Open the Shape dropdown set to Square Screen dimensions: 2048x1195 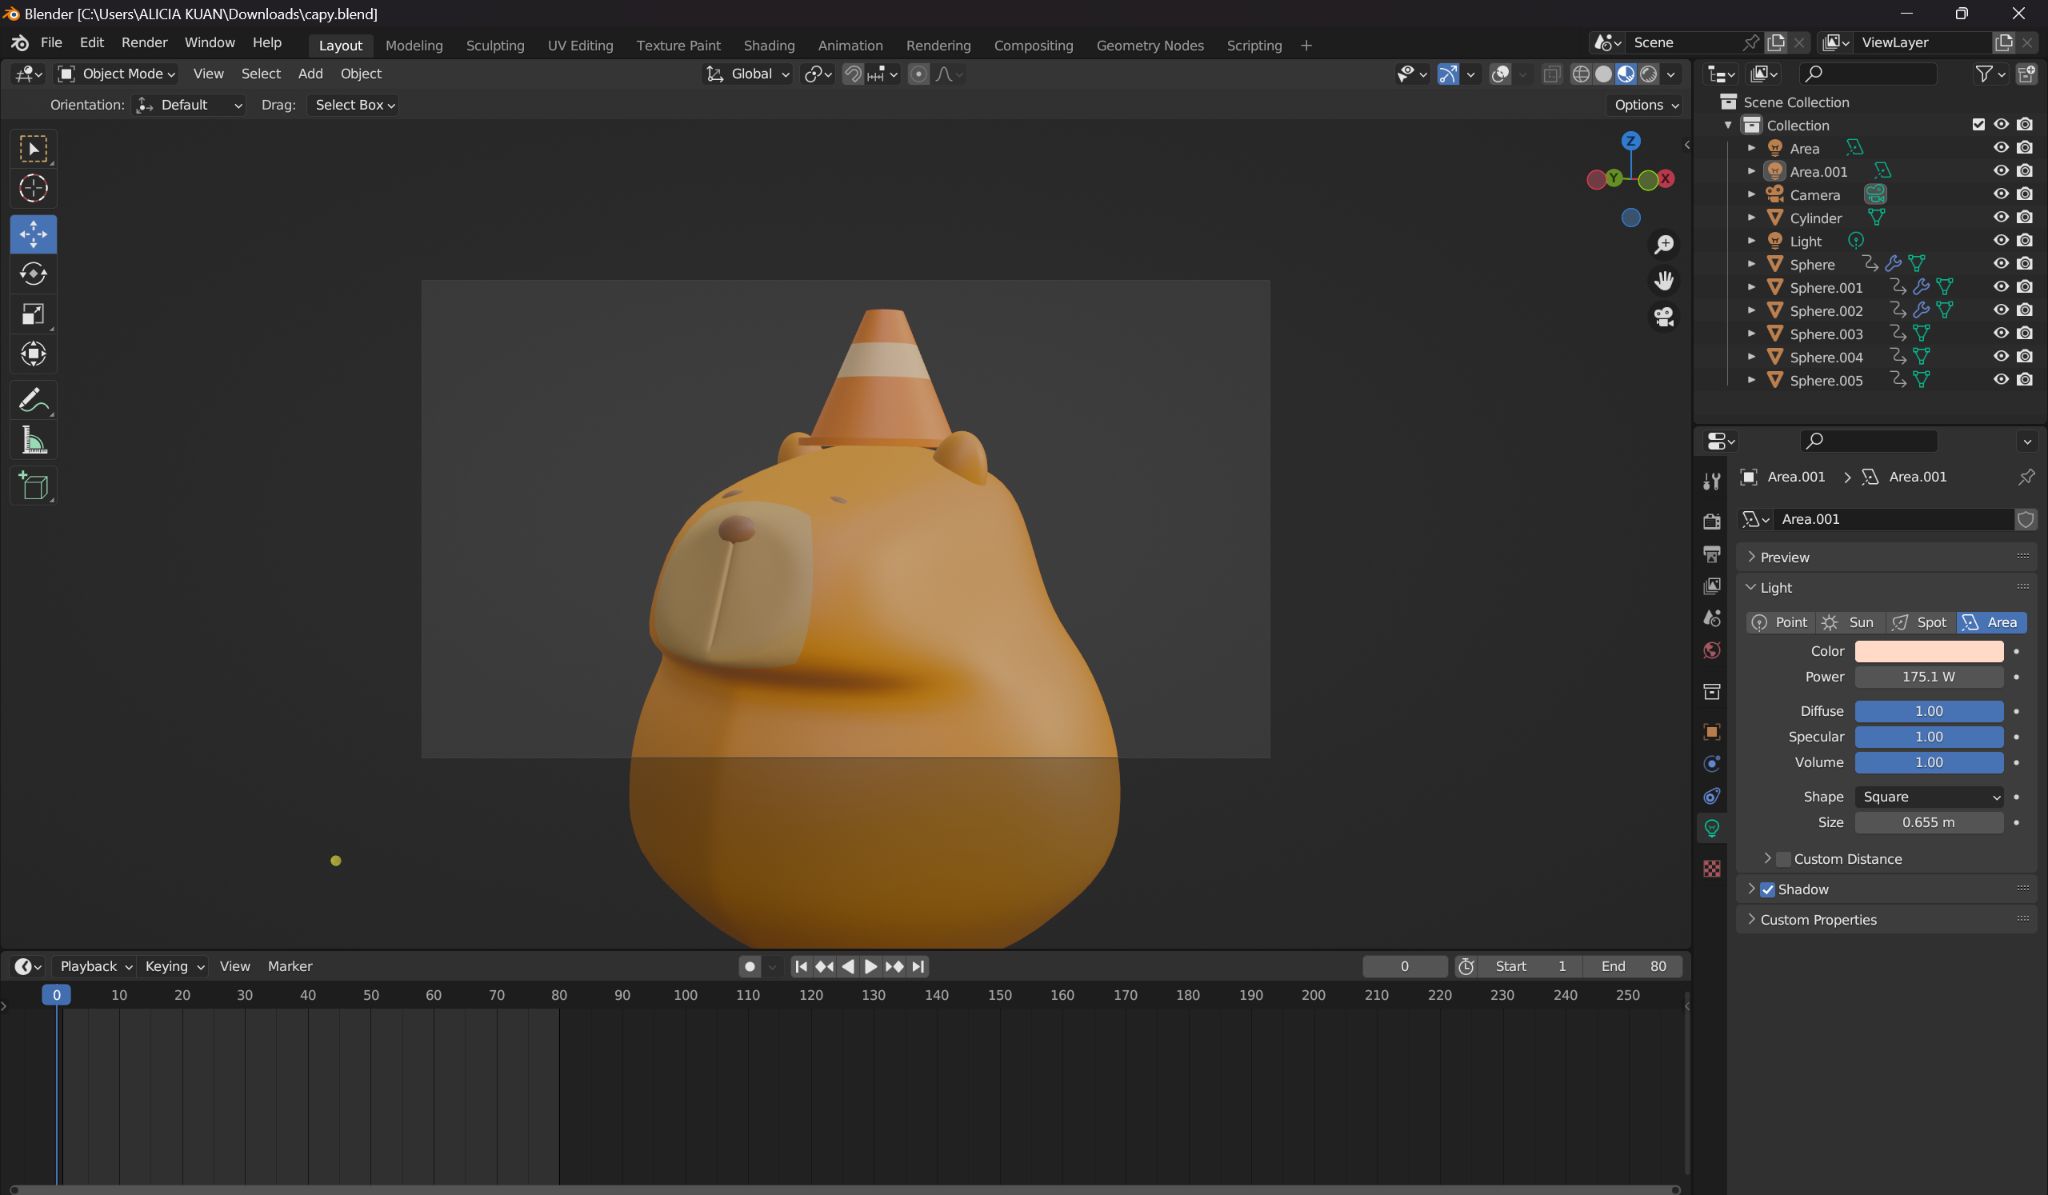[1929, 797]
